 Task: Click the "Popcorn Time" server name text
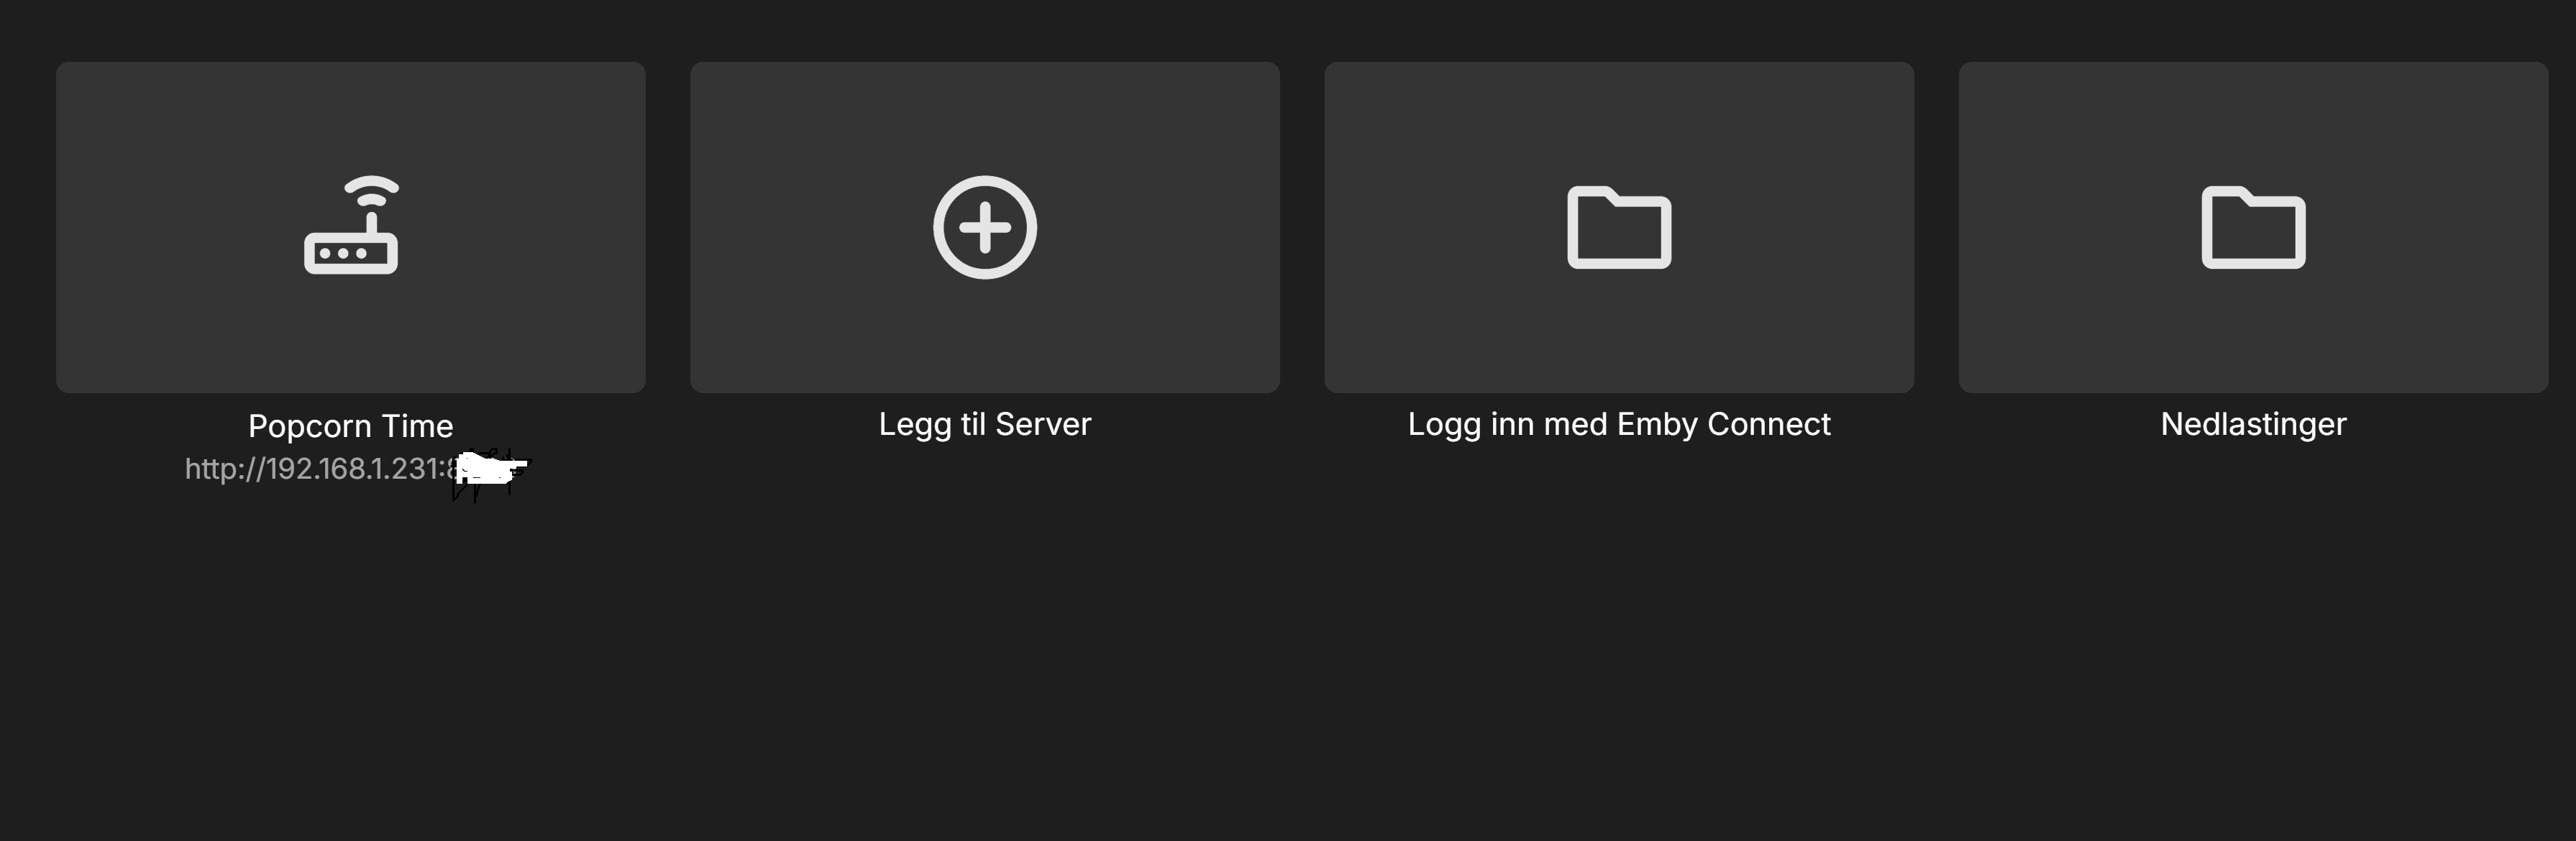[x=351, y=426]
